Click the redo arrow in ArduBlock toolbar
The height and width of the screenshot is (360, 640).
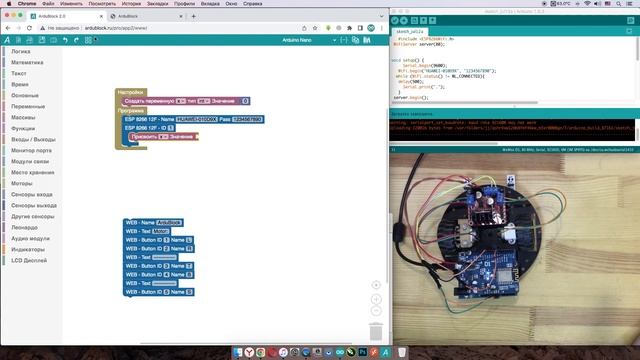click(x=76, y=40)
